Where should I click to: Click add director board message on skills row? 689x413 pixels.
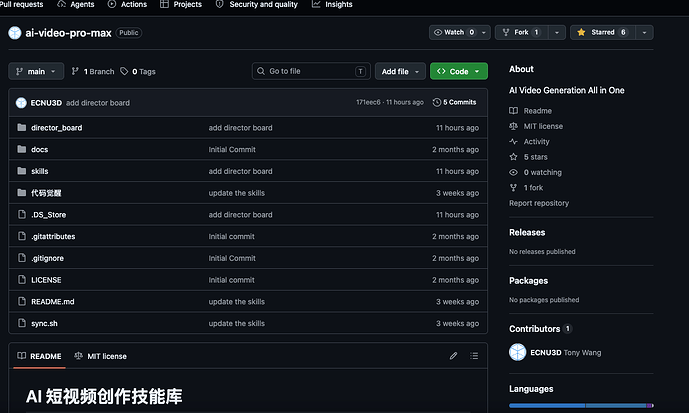240,171
